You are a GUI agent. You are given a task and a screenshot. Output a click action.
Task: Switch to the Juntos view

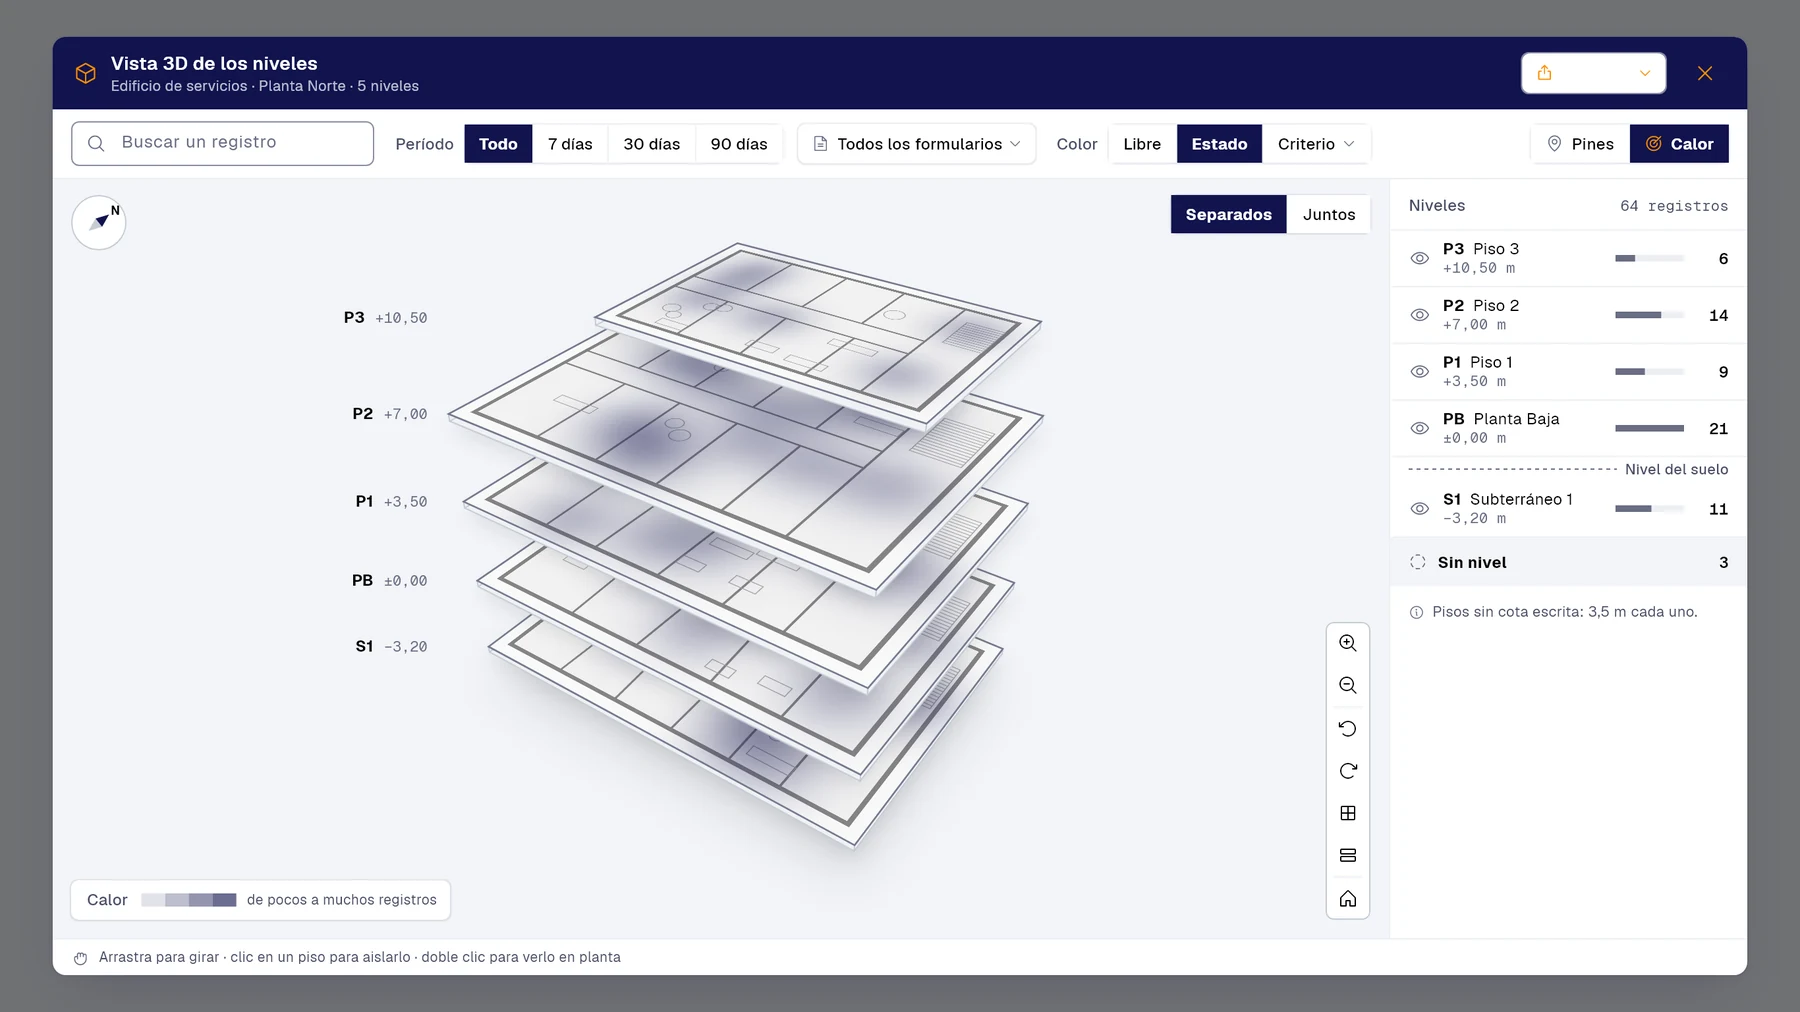click(1328, 214)
